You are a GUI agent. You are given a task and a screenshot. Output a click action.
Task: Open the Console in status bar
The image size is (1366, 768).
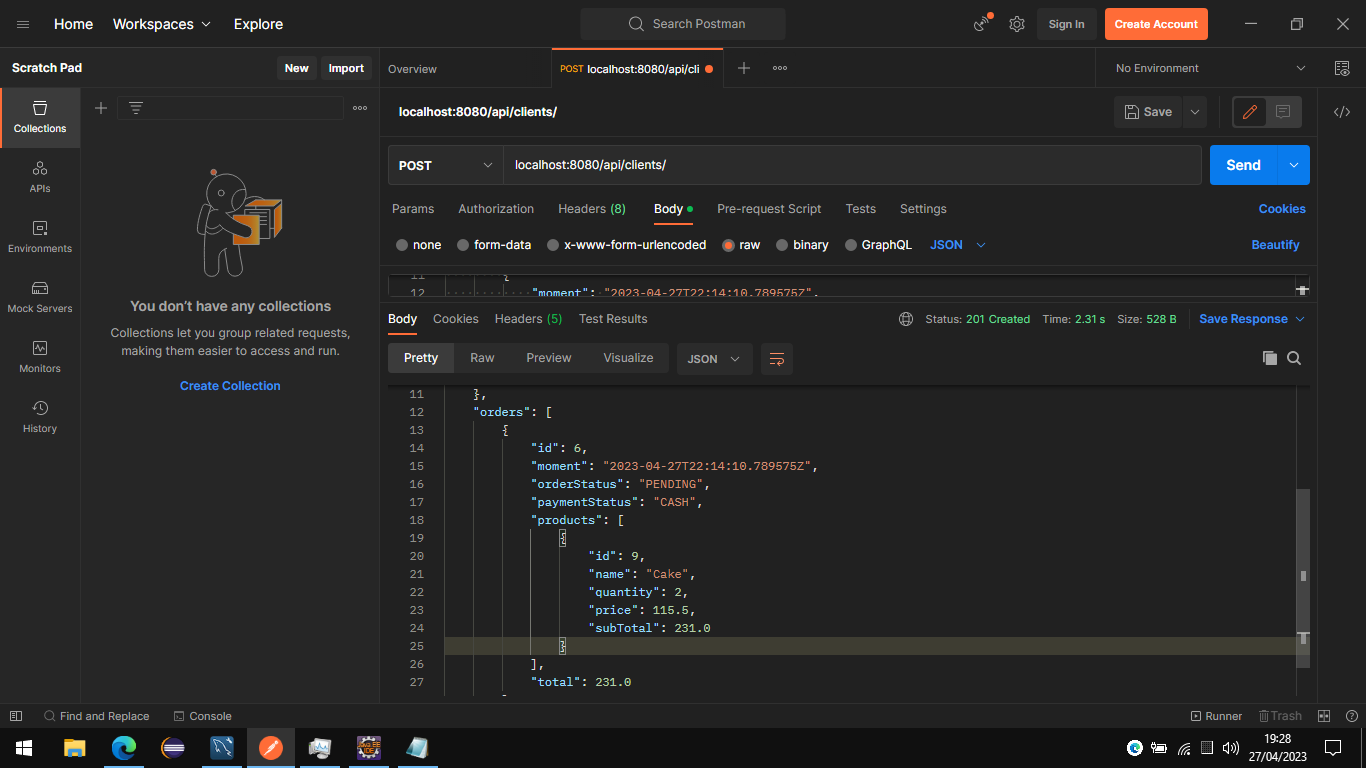202,716
